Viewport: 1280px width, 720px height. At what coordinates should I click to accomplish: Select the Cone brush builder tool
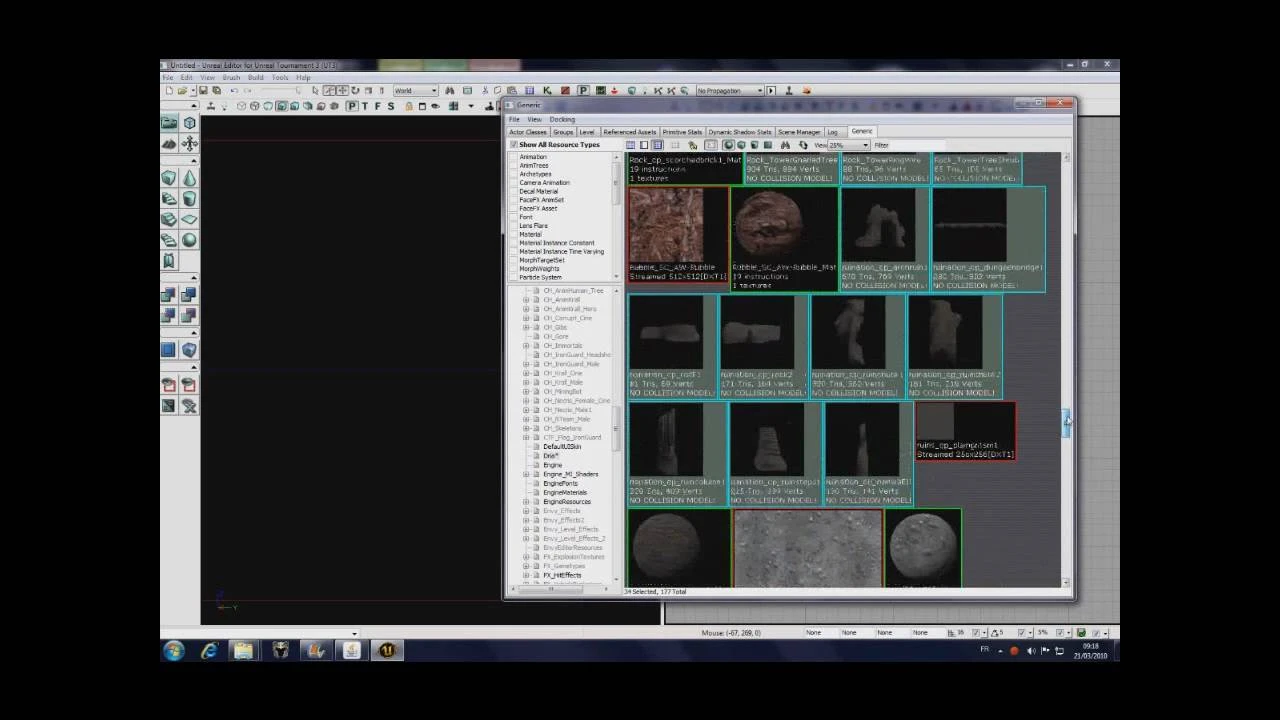(189, 178)
